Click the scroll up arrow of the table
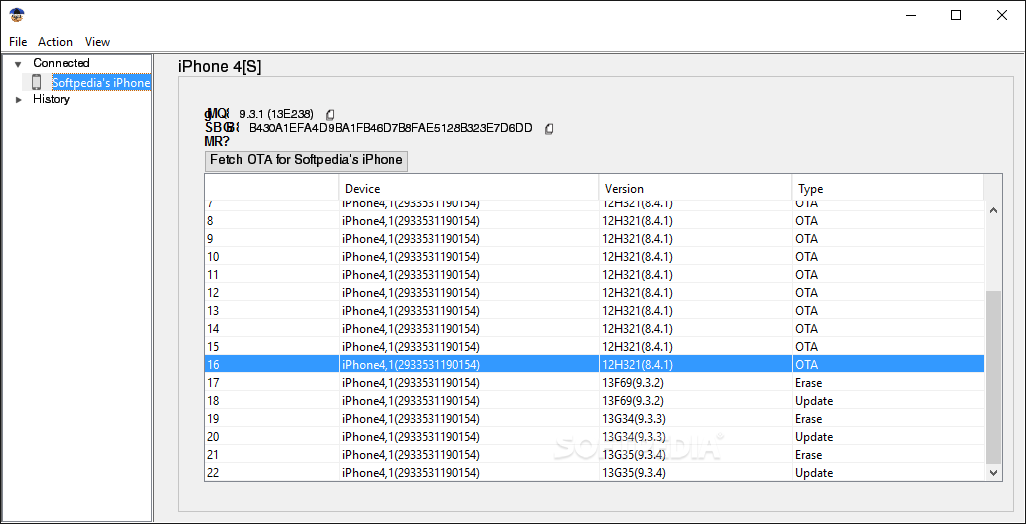This screenshot has height=524, width=1026. (994, 211)
